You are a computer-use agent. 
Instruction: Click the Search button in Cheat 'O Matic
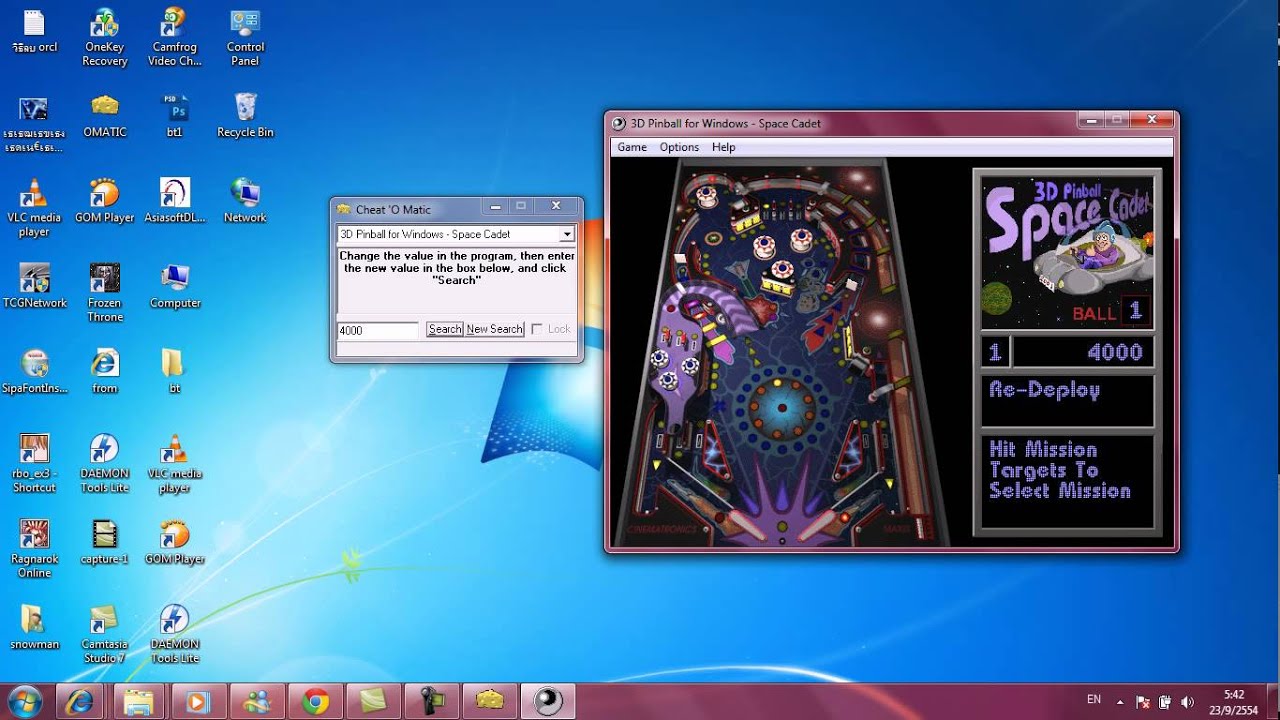(x=445, y=329)
